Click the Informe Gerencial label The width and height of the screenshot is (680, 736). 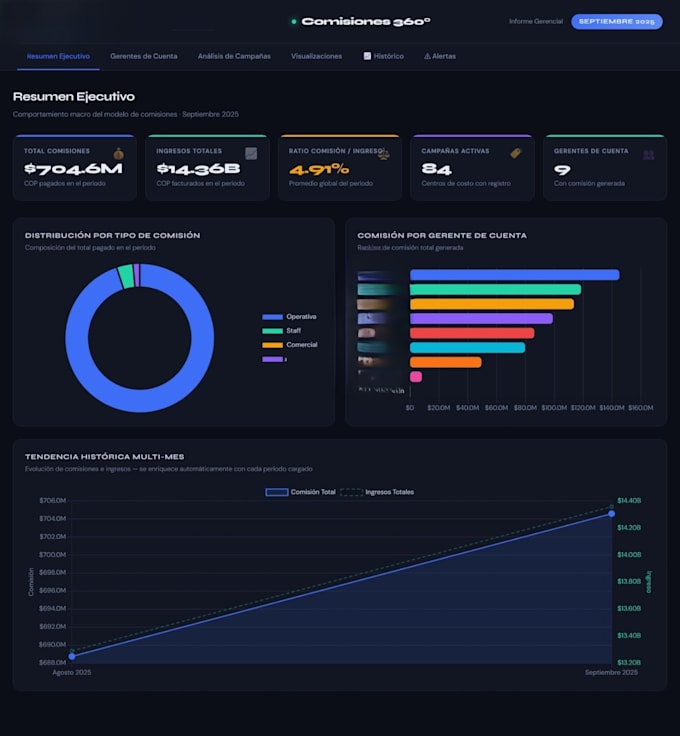pos(536,22)
